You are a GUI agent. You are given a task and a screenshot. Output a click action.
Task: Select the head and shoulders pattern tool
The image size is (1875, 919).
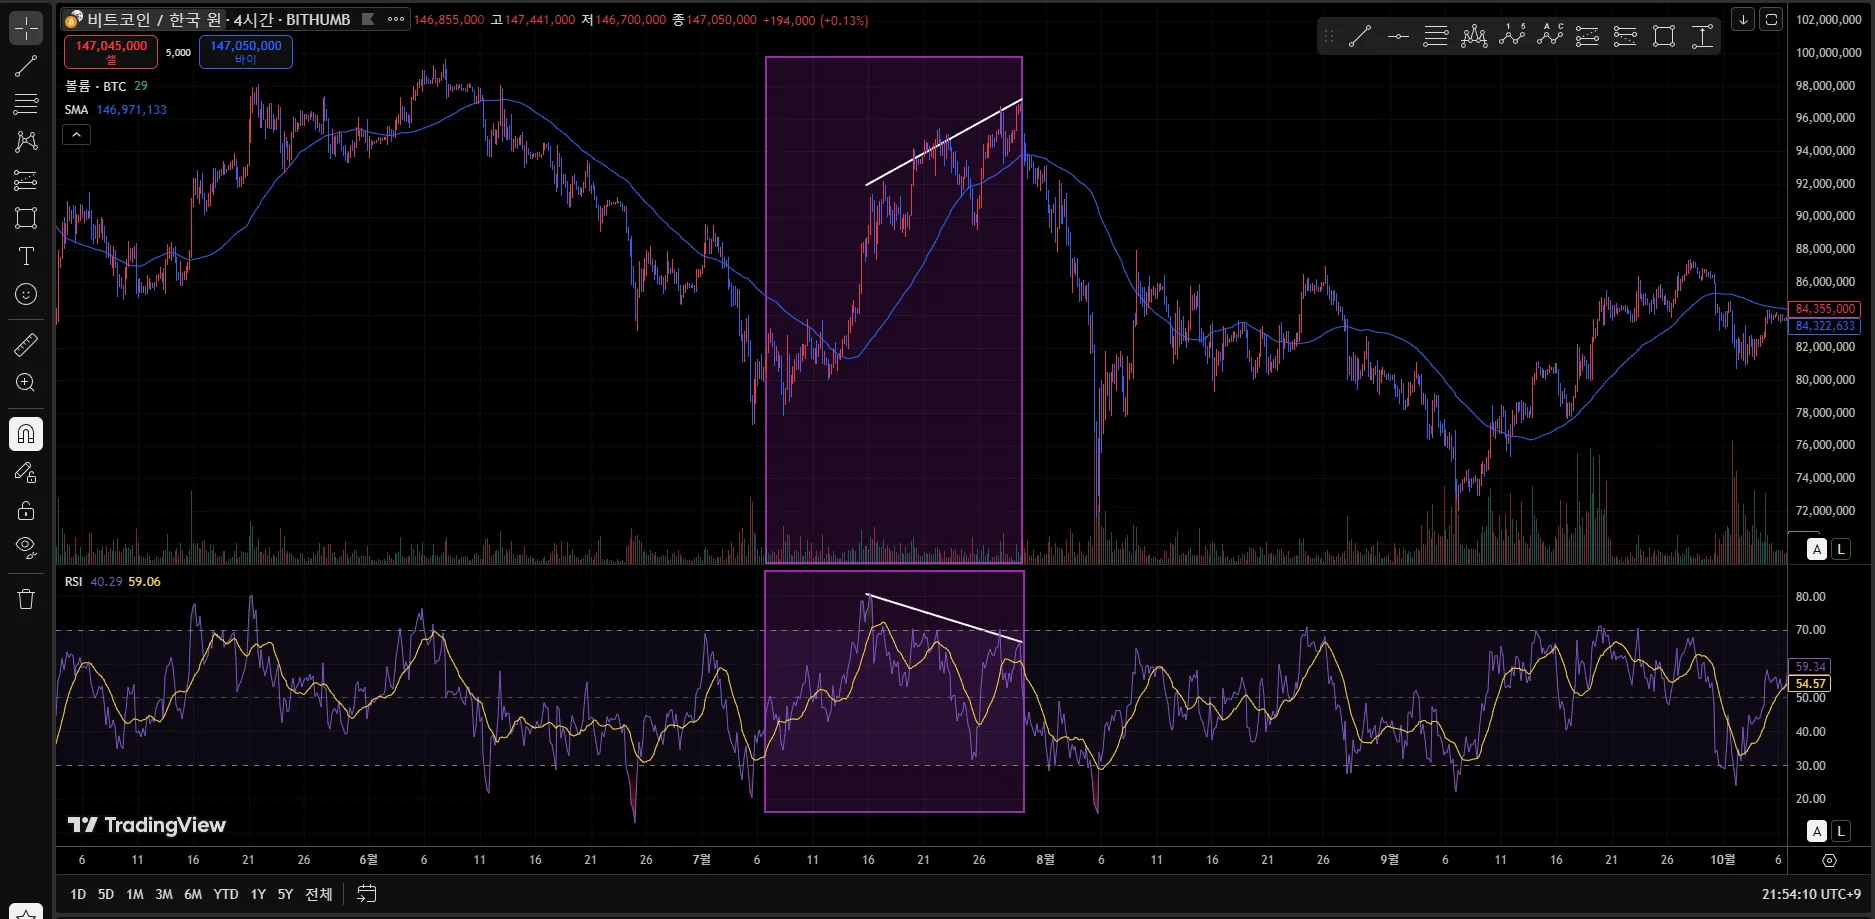[x=1474, y=37]
